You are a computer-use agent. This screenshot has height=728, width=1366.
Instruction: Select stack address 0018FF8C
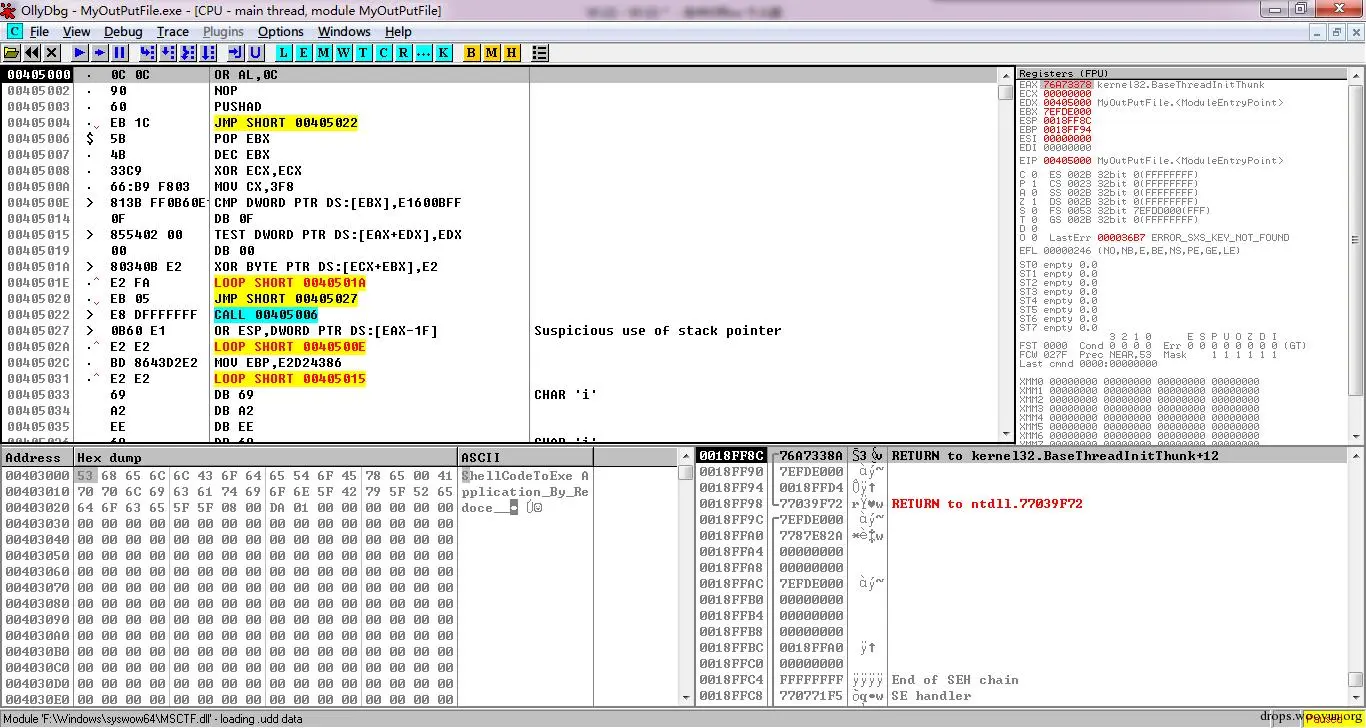[x=731, y=456]
